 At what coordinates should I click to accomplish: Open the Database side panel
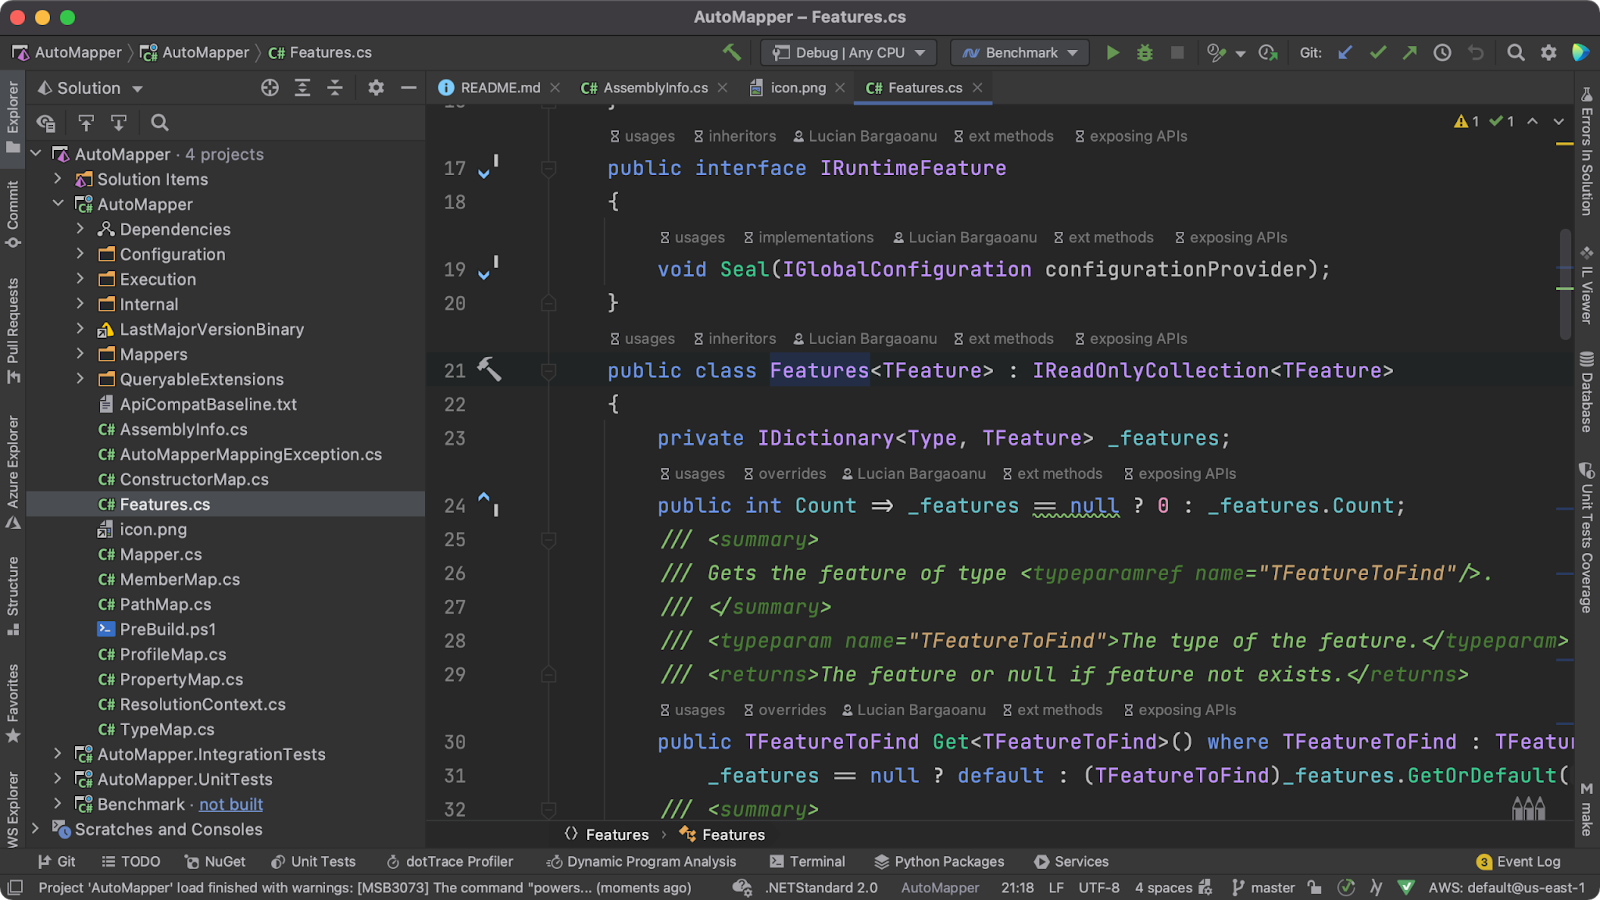[1586, 391]
